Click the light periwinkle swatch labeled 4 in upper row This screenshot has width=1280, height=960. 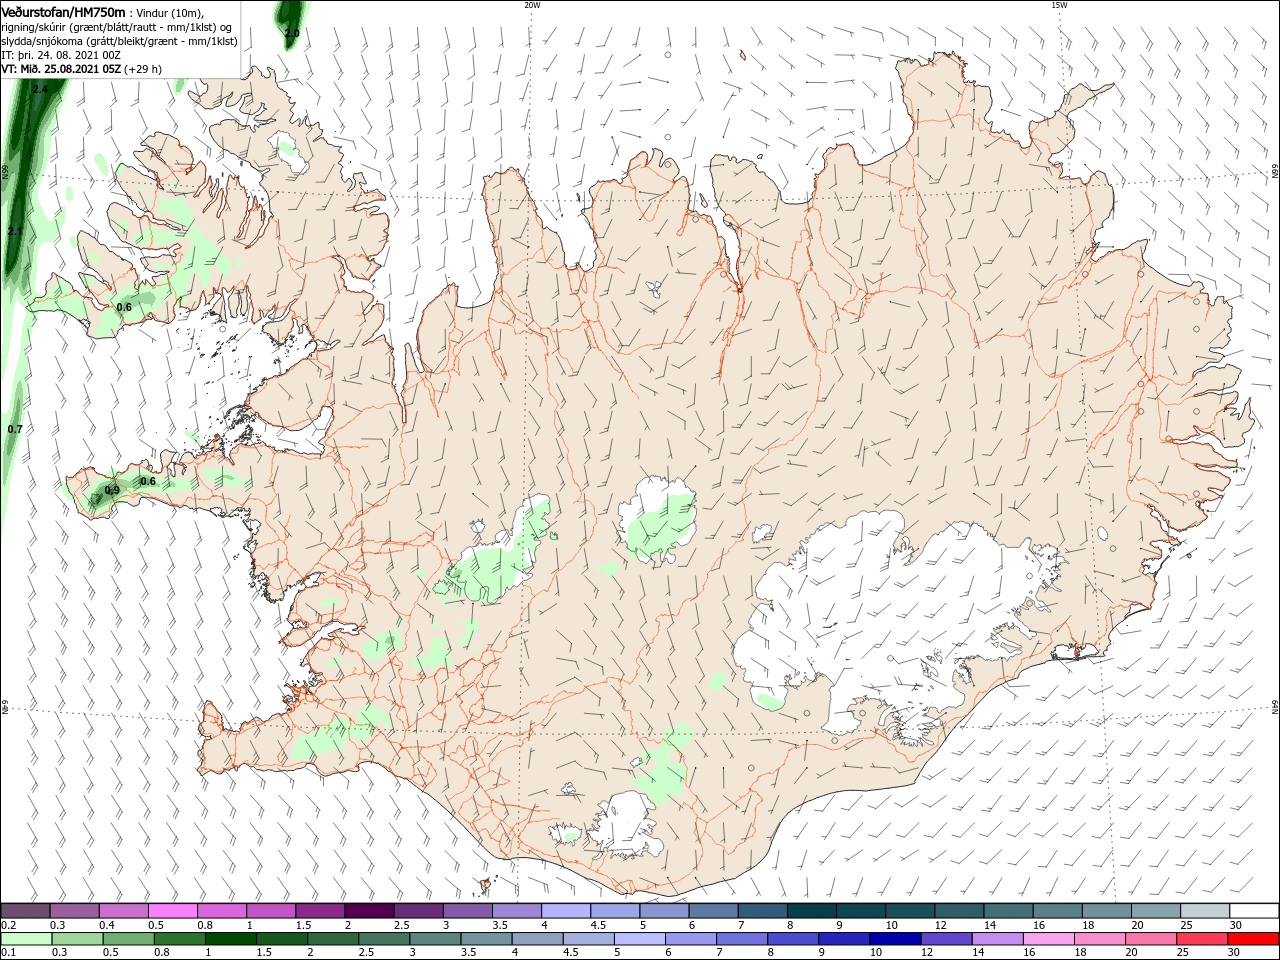tap(565, 911)
